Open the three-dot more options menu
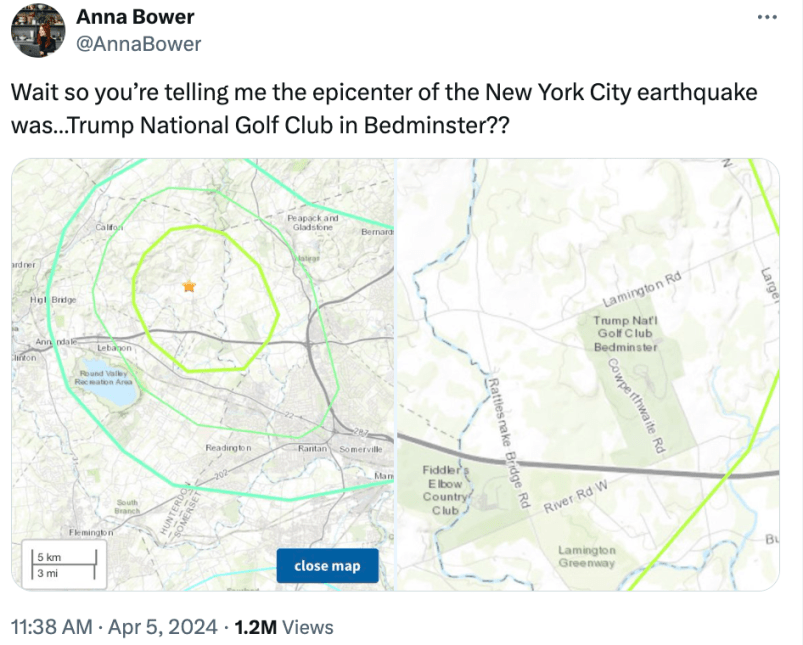 click(766, 17)
